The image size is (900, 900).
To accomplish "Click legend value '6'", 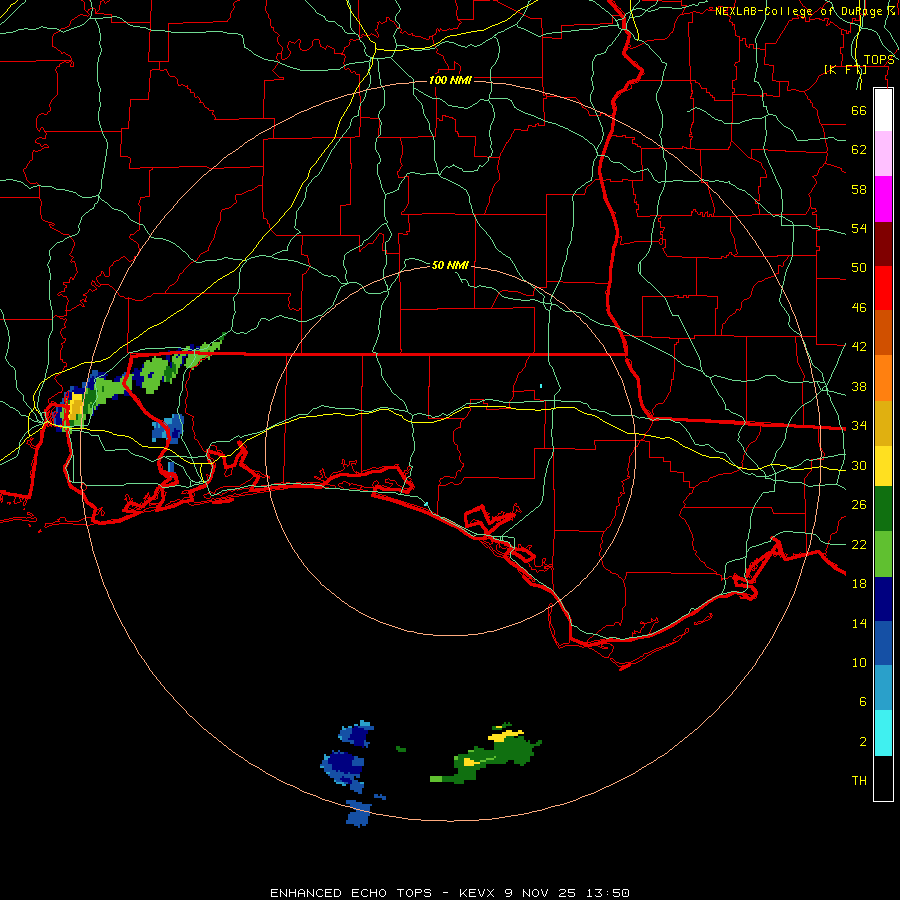I will click(x=862, y=701).
